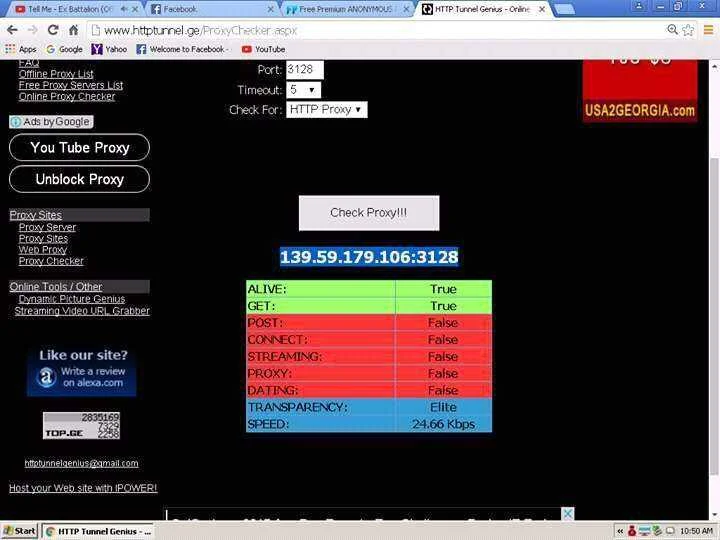The height and width of the screenshot is (540, 720).
Task: Switch to the Tell Me - Ex Battalion tab
Action: (69, 9)
